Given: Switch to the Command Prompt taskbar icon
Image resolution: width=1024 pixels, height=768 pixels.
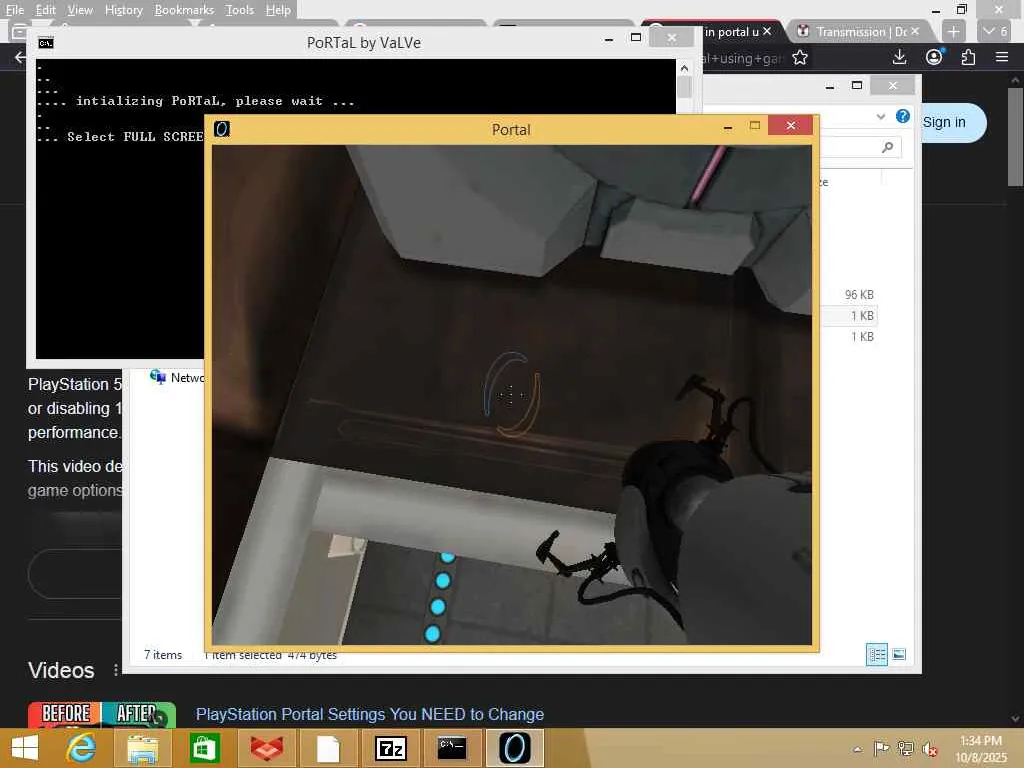Looking at the screenshot, I should pyautogui.click(x=452, y=748).
